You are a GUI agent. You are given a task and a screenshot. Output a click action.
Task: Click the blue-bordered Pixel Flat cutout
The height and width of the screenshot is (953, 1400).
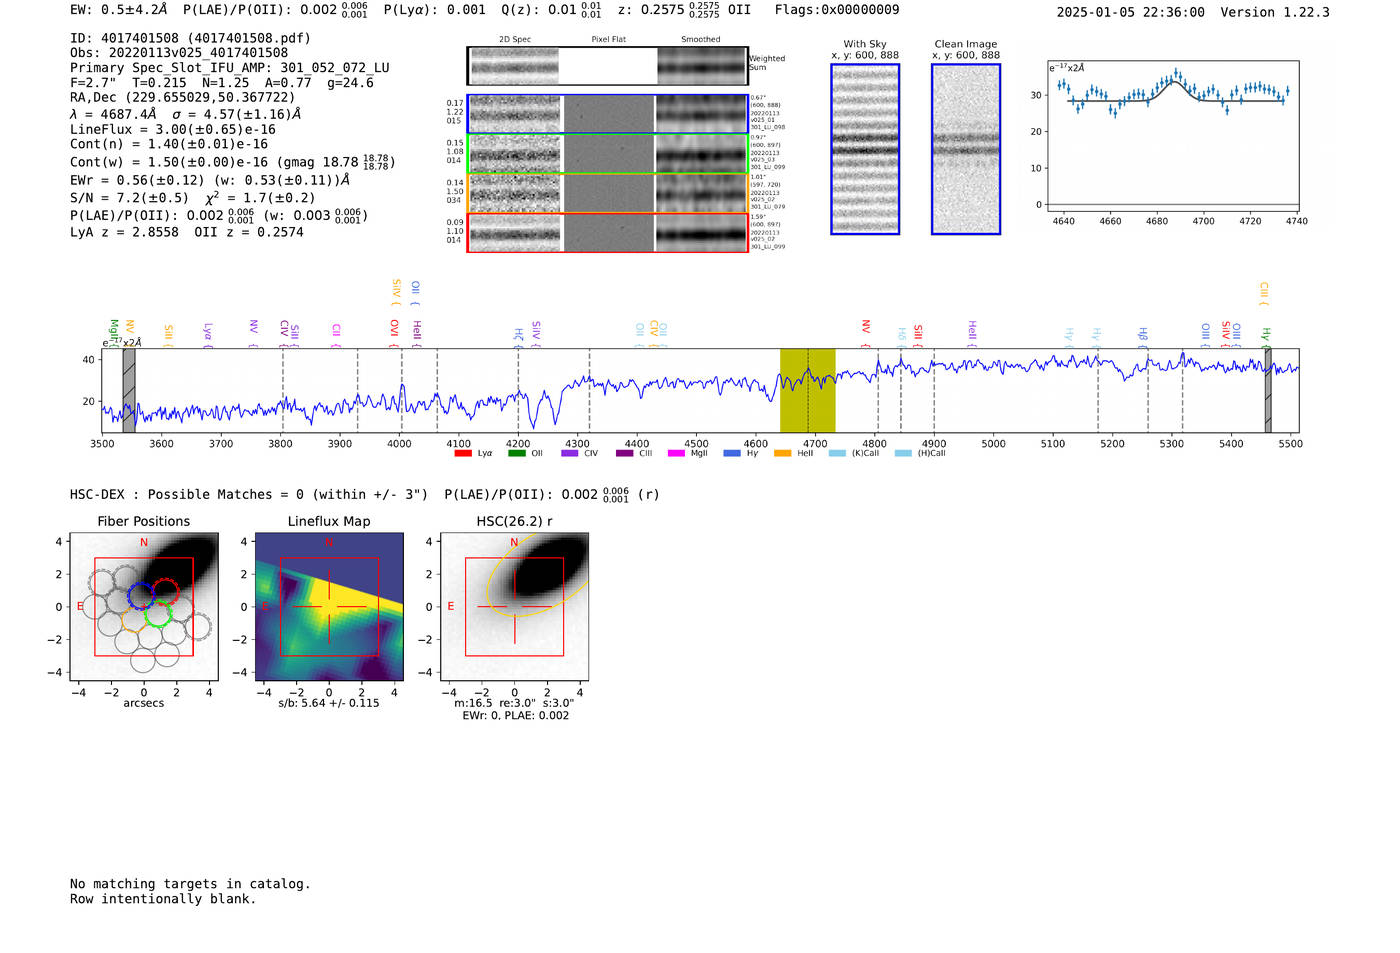point(609,114)
